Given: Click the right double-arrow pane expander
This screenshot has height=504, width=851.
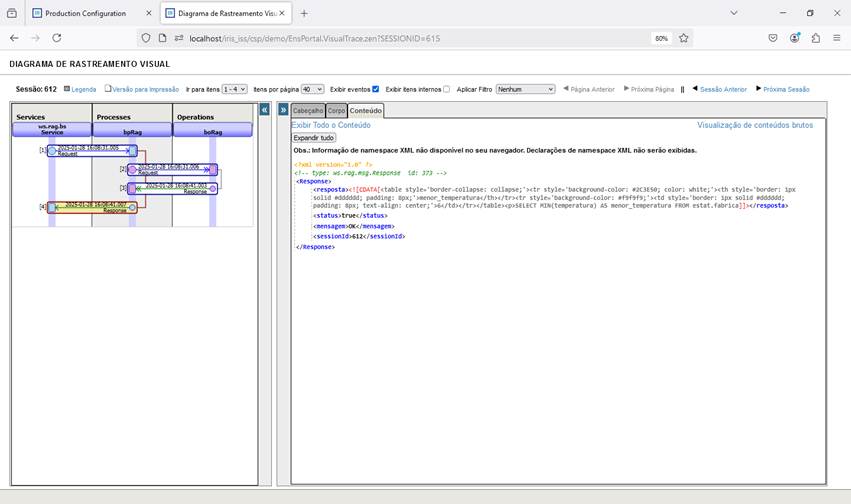Looking at the screenshot, I should [x=283, y=109].
